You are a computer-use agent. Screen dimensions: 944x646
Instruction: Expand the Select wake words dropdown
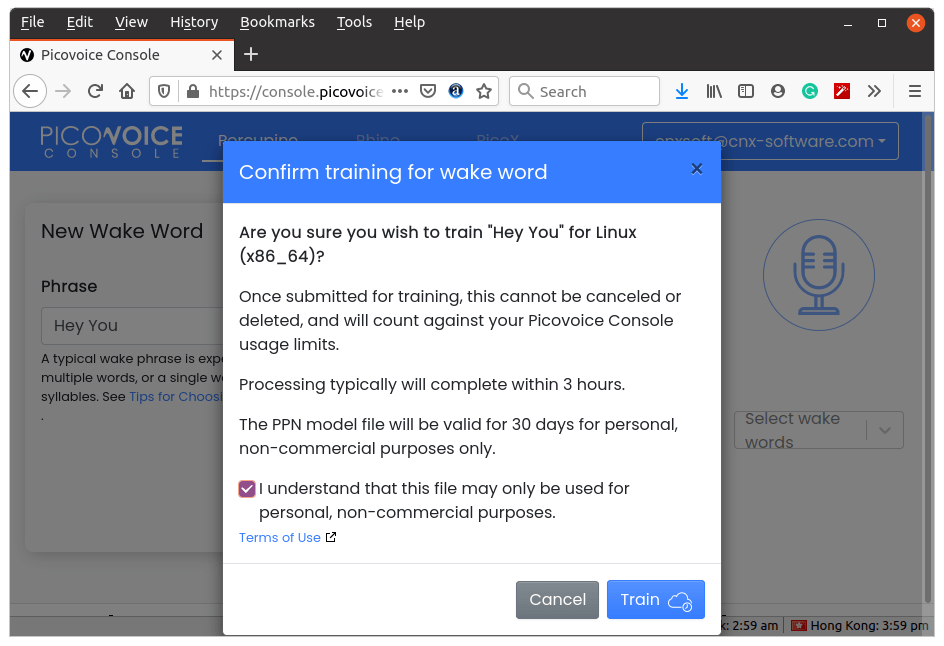[x=819, y=430]
